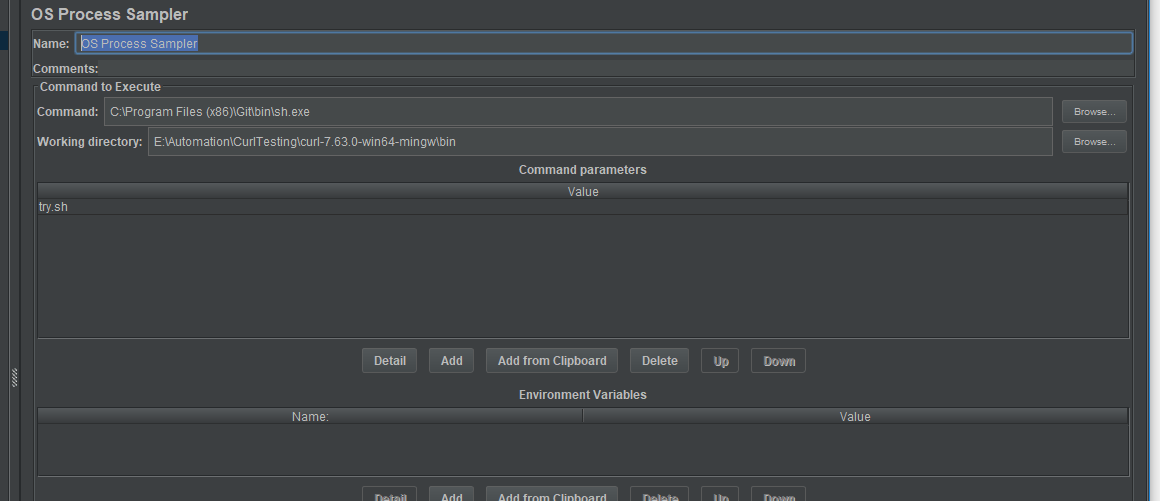Add a new environment variable
Screen dimensions: 1160x501
click(x=452, y=495)
